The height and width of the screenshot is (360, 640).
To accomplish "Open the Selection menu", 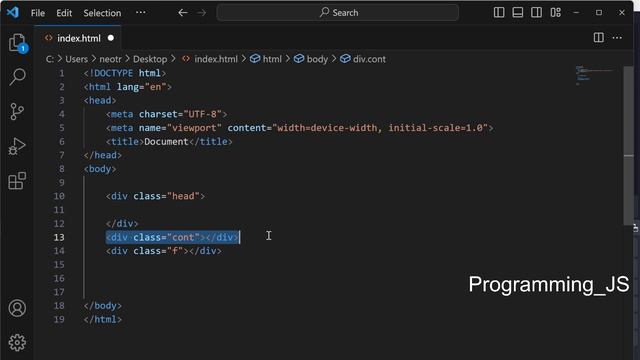I will pyautogui.click(x=102, y=13).
